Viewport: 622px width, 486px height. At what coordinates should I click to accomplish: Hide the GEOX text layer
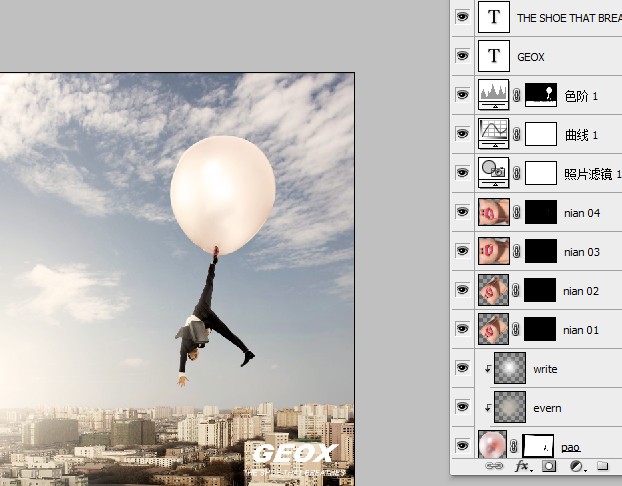[463, 56]
